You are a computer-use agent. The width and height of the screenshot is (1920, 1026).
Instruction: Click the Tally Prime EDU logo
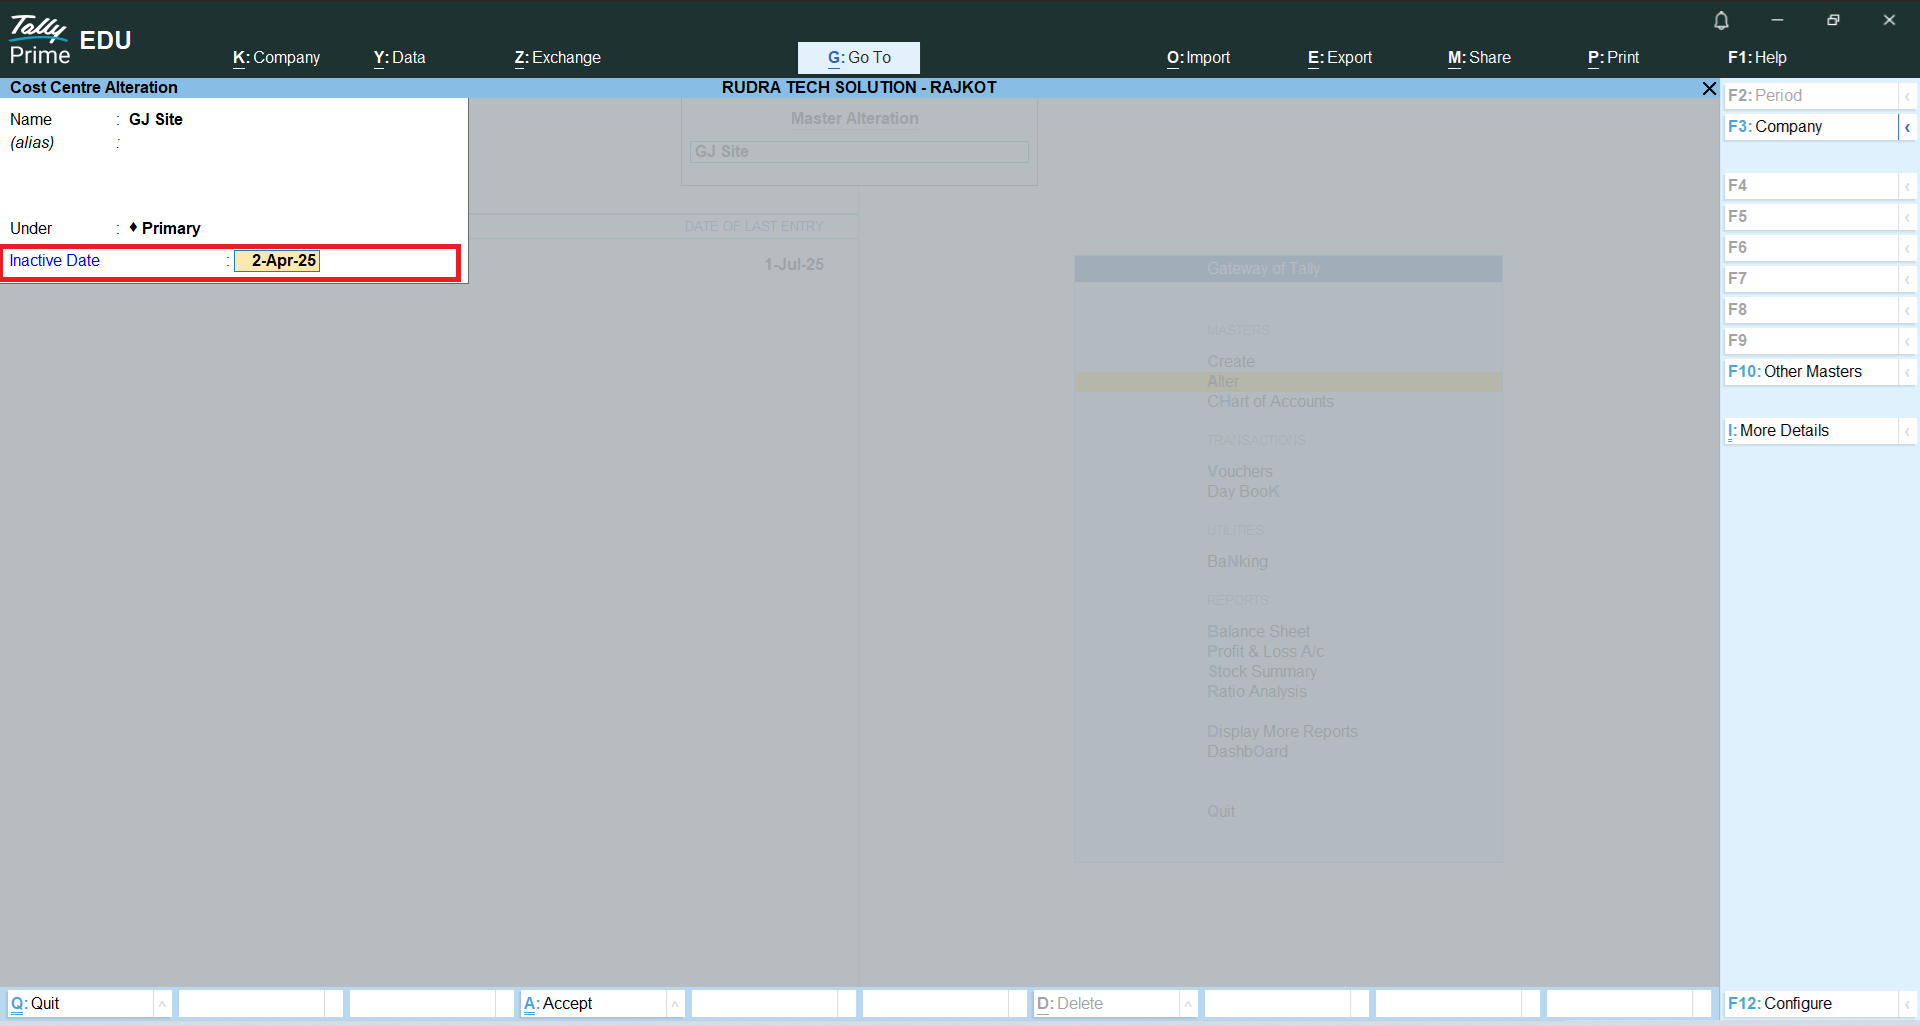pyautogui.click(x=70, y=40)
